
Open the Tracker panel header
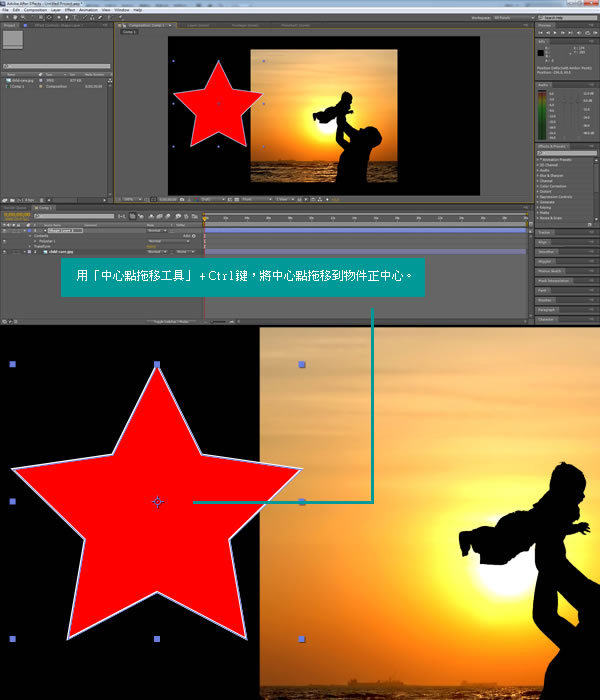pyautogui.click(x=544, y=233)
